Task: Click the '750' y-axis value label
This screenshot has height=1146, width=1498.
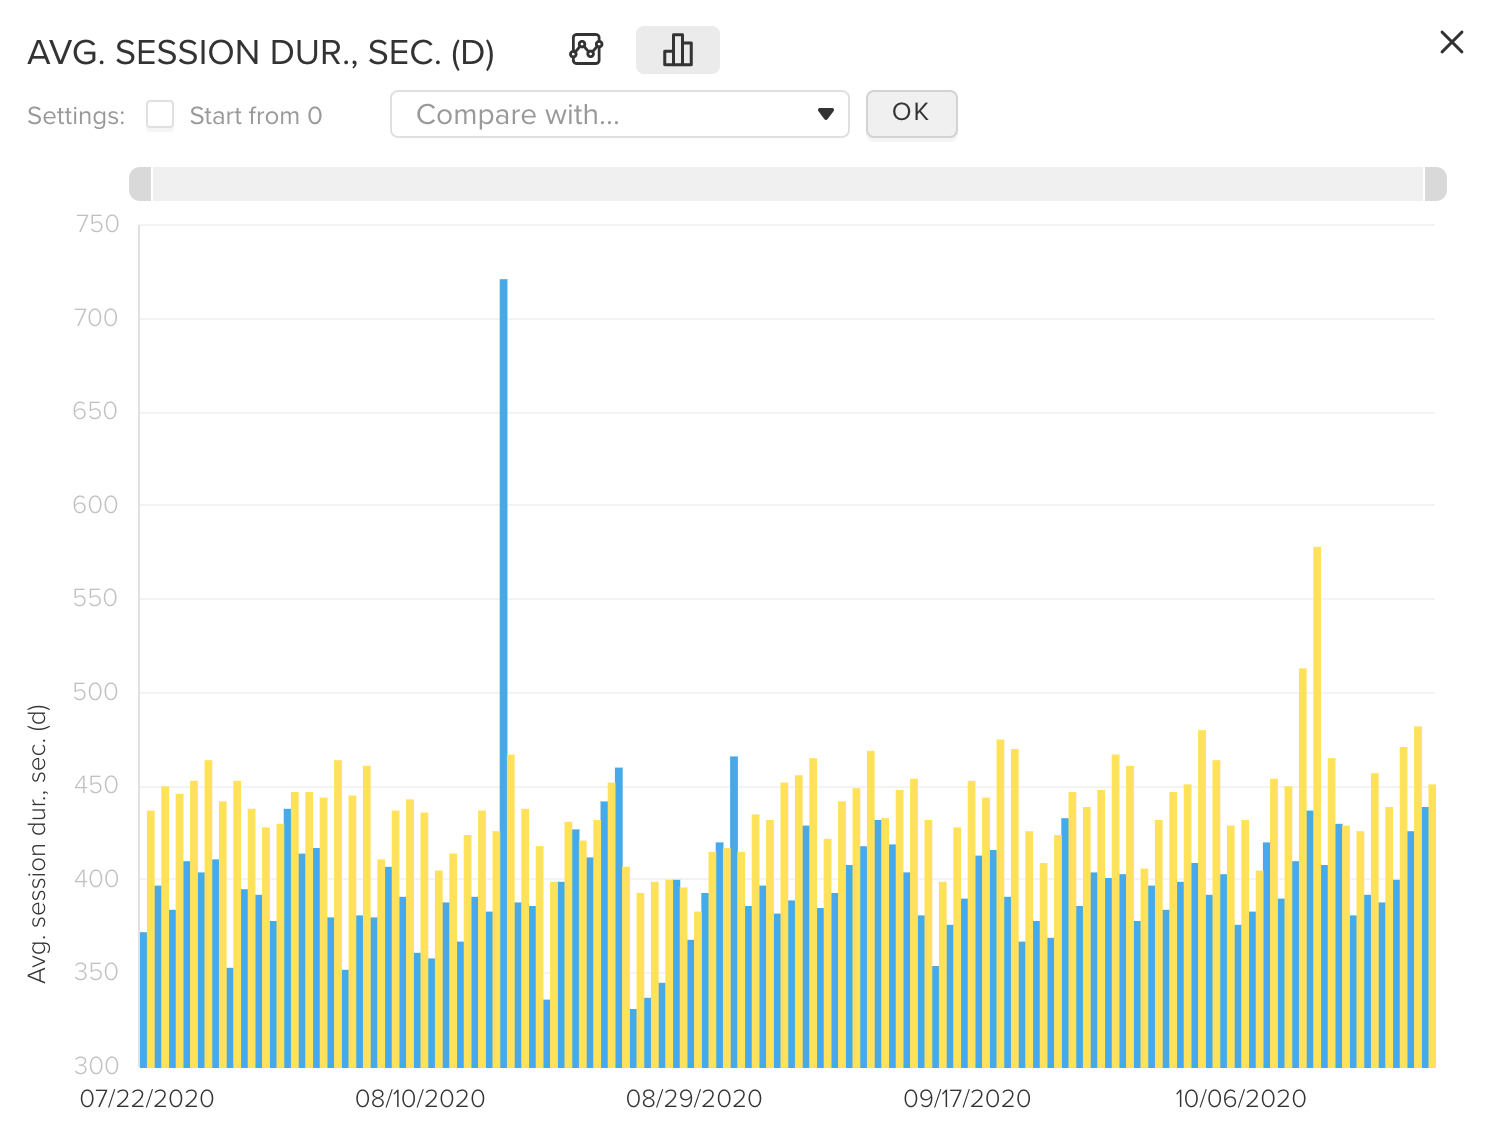Action: 97,224
